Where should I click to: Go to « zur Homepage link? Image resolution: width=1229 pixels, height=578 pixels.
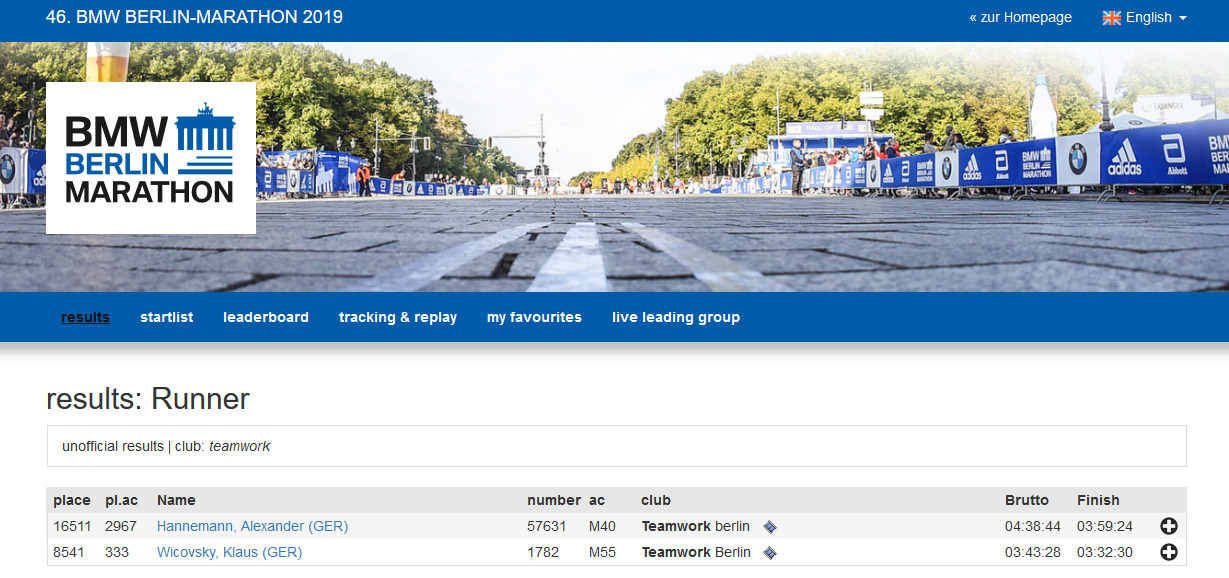pyautogui.click(x=1020, y=17)
